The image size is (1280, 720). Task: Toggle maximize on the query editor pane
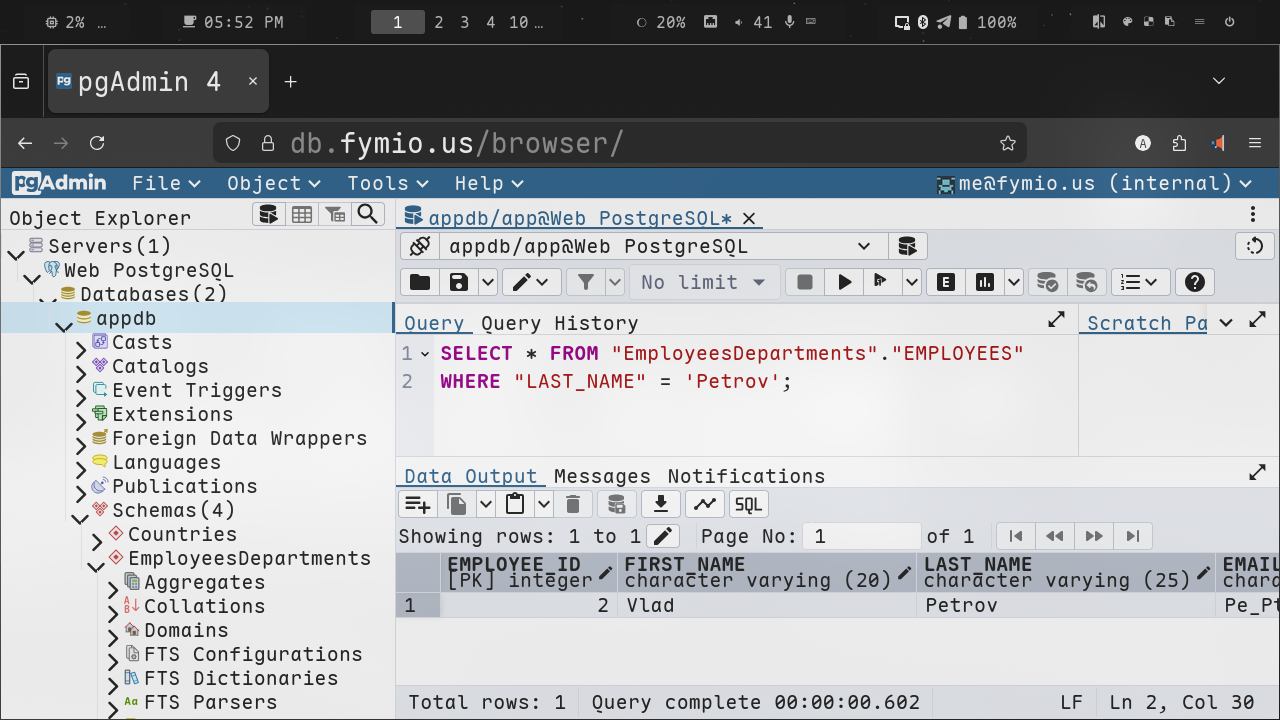[1056, 320]
